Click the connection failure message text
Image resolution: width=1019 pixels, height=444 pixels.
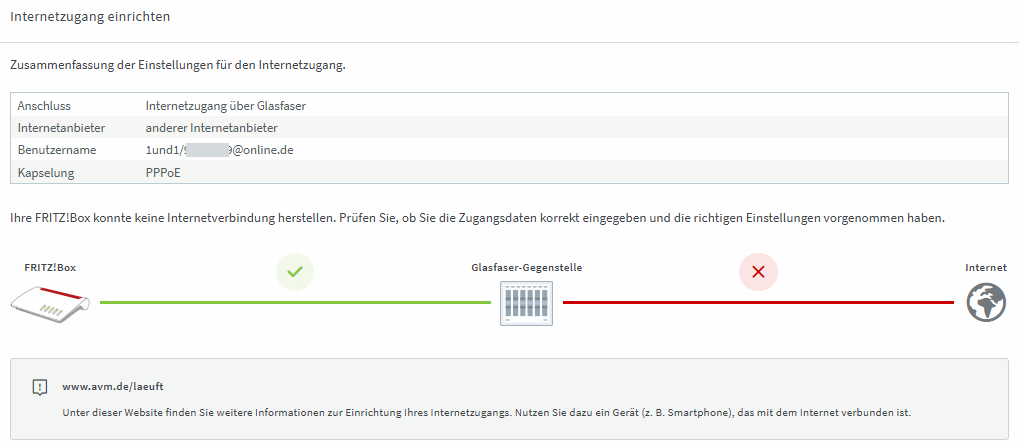(477, 218)
